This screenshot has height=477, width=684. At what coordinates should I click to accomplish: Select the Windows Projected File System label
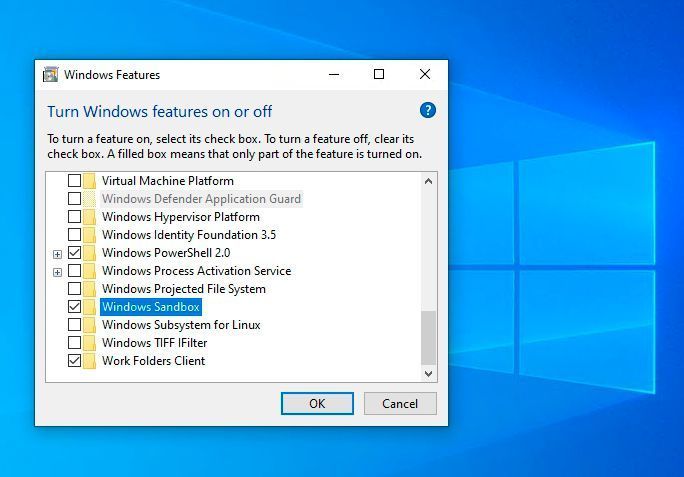click(184, 289)
